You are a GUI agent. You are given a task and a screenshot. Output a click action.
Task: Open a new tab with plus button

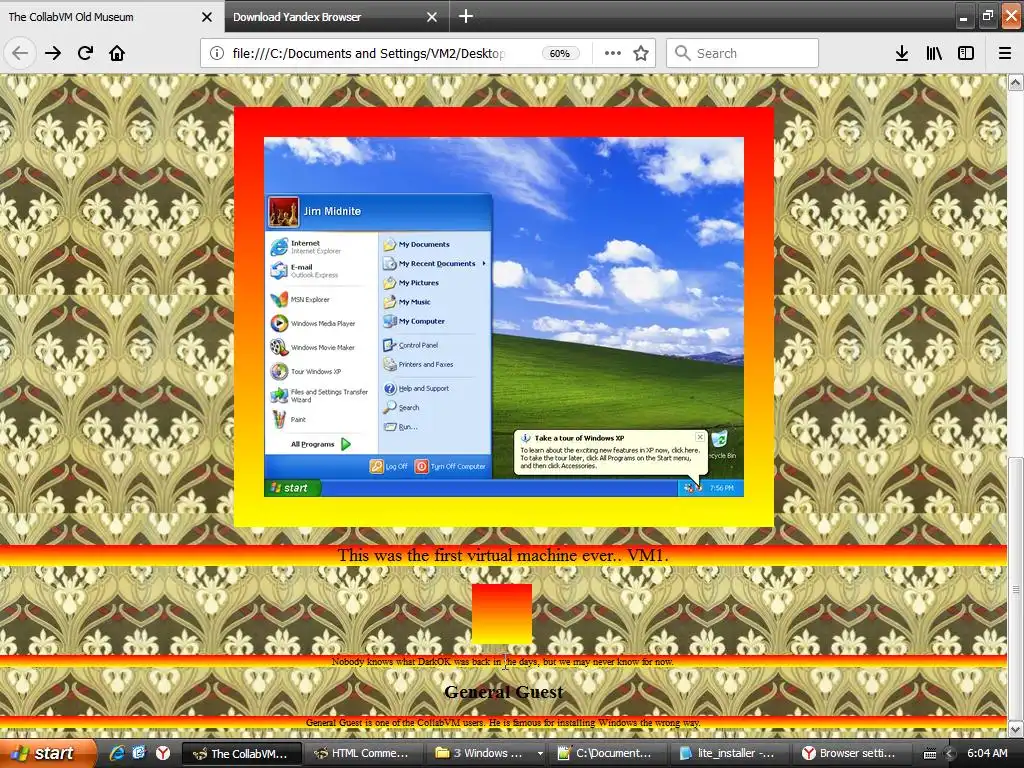(466, 16)
